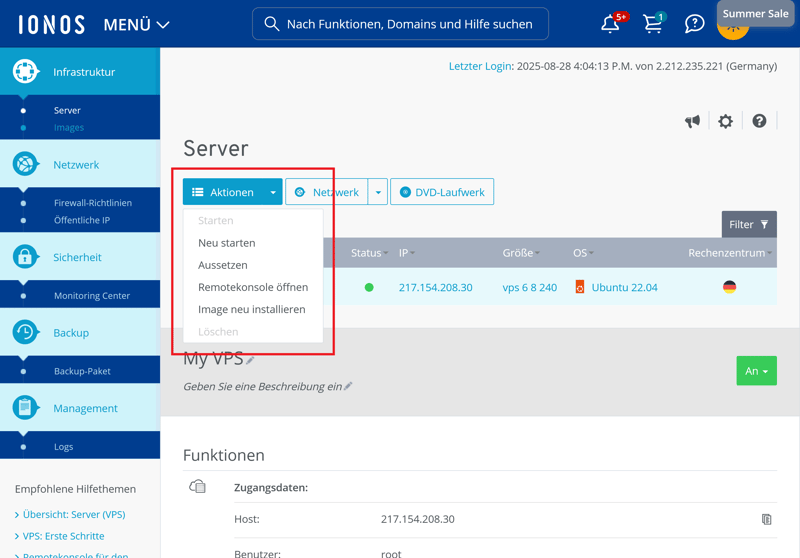Collapse the Aktionen dropdown button
Screen dimensions: 800x558
click(x=232, y=192)
